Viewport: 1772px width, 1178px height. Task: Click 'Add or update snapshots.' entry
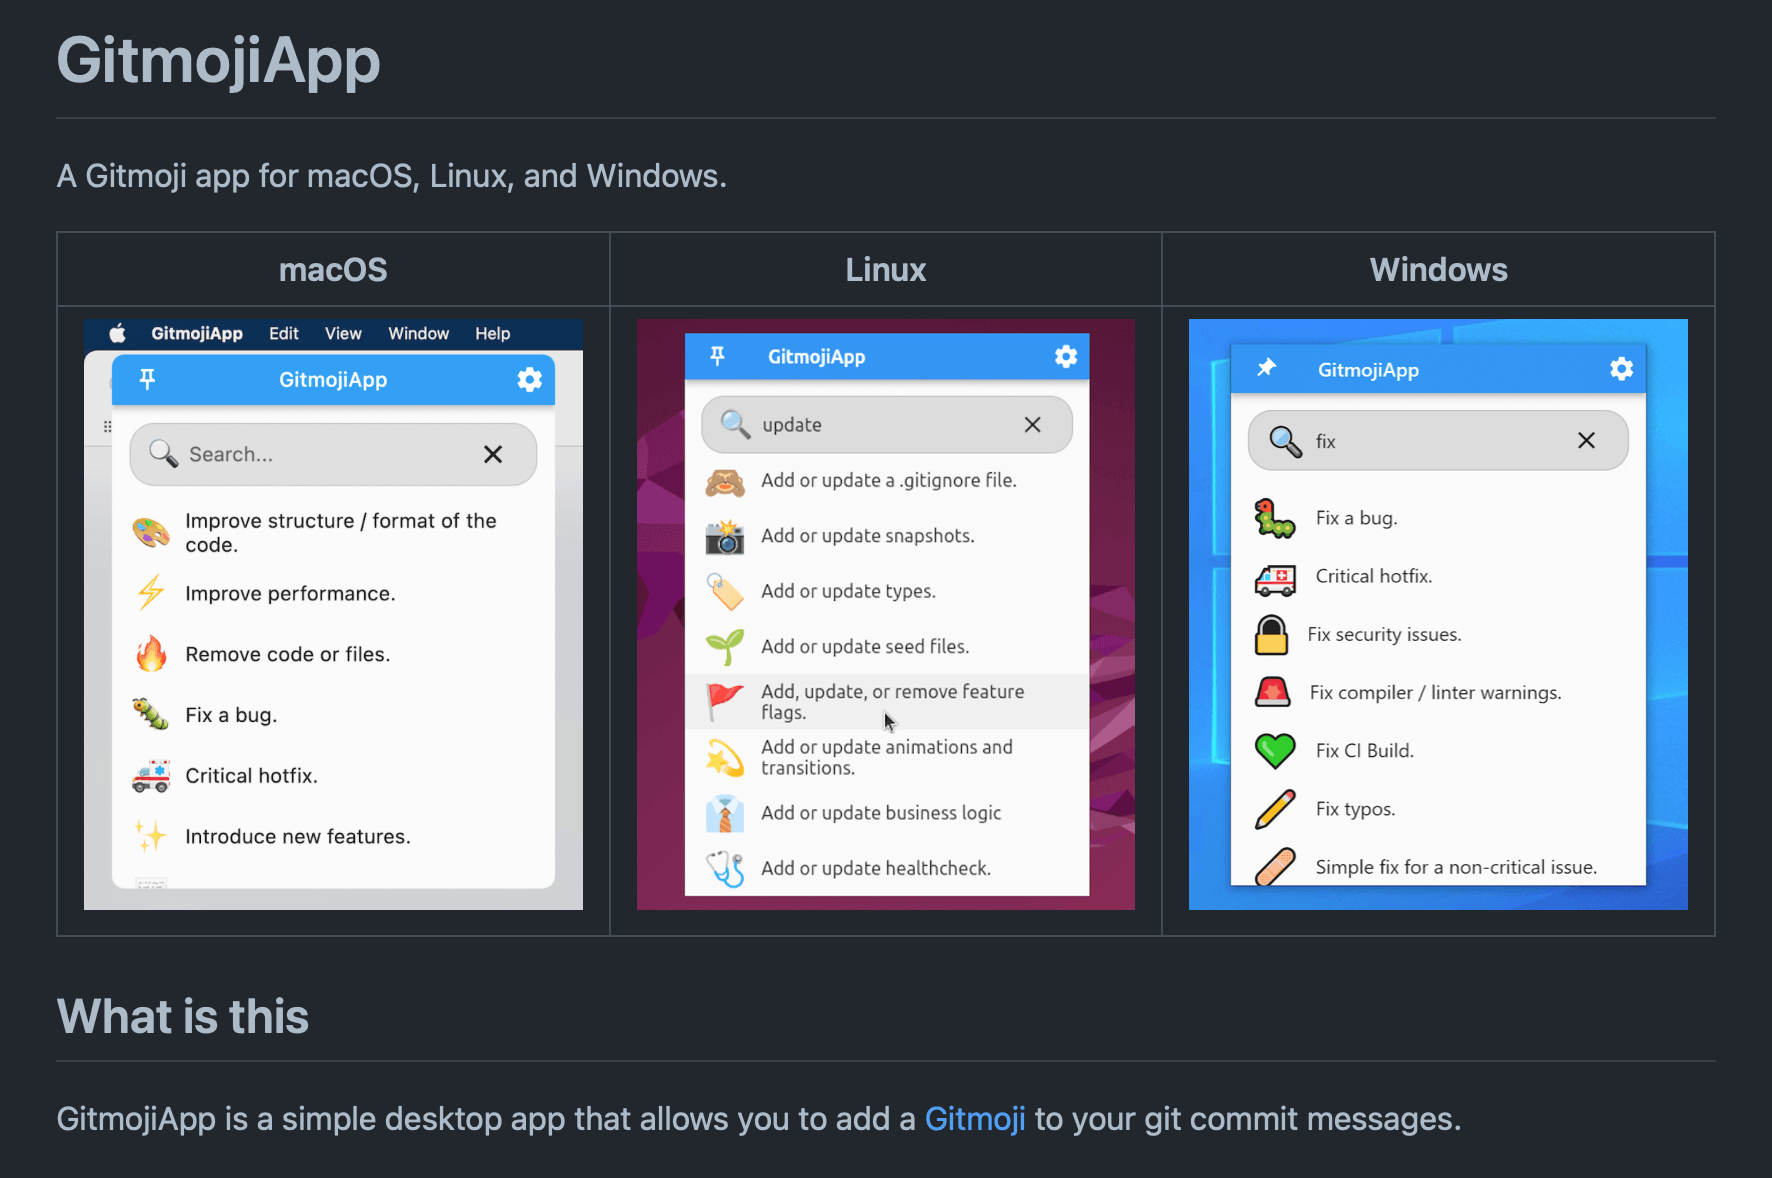(x=868, y=535)
